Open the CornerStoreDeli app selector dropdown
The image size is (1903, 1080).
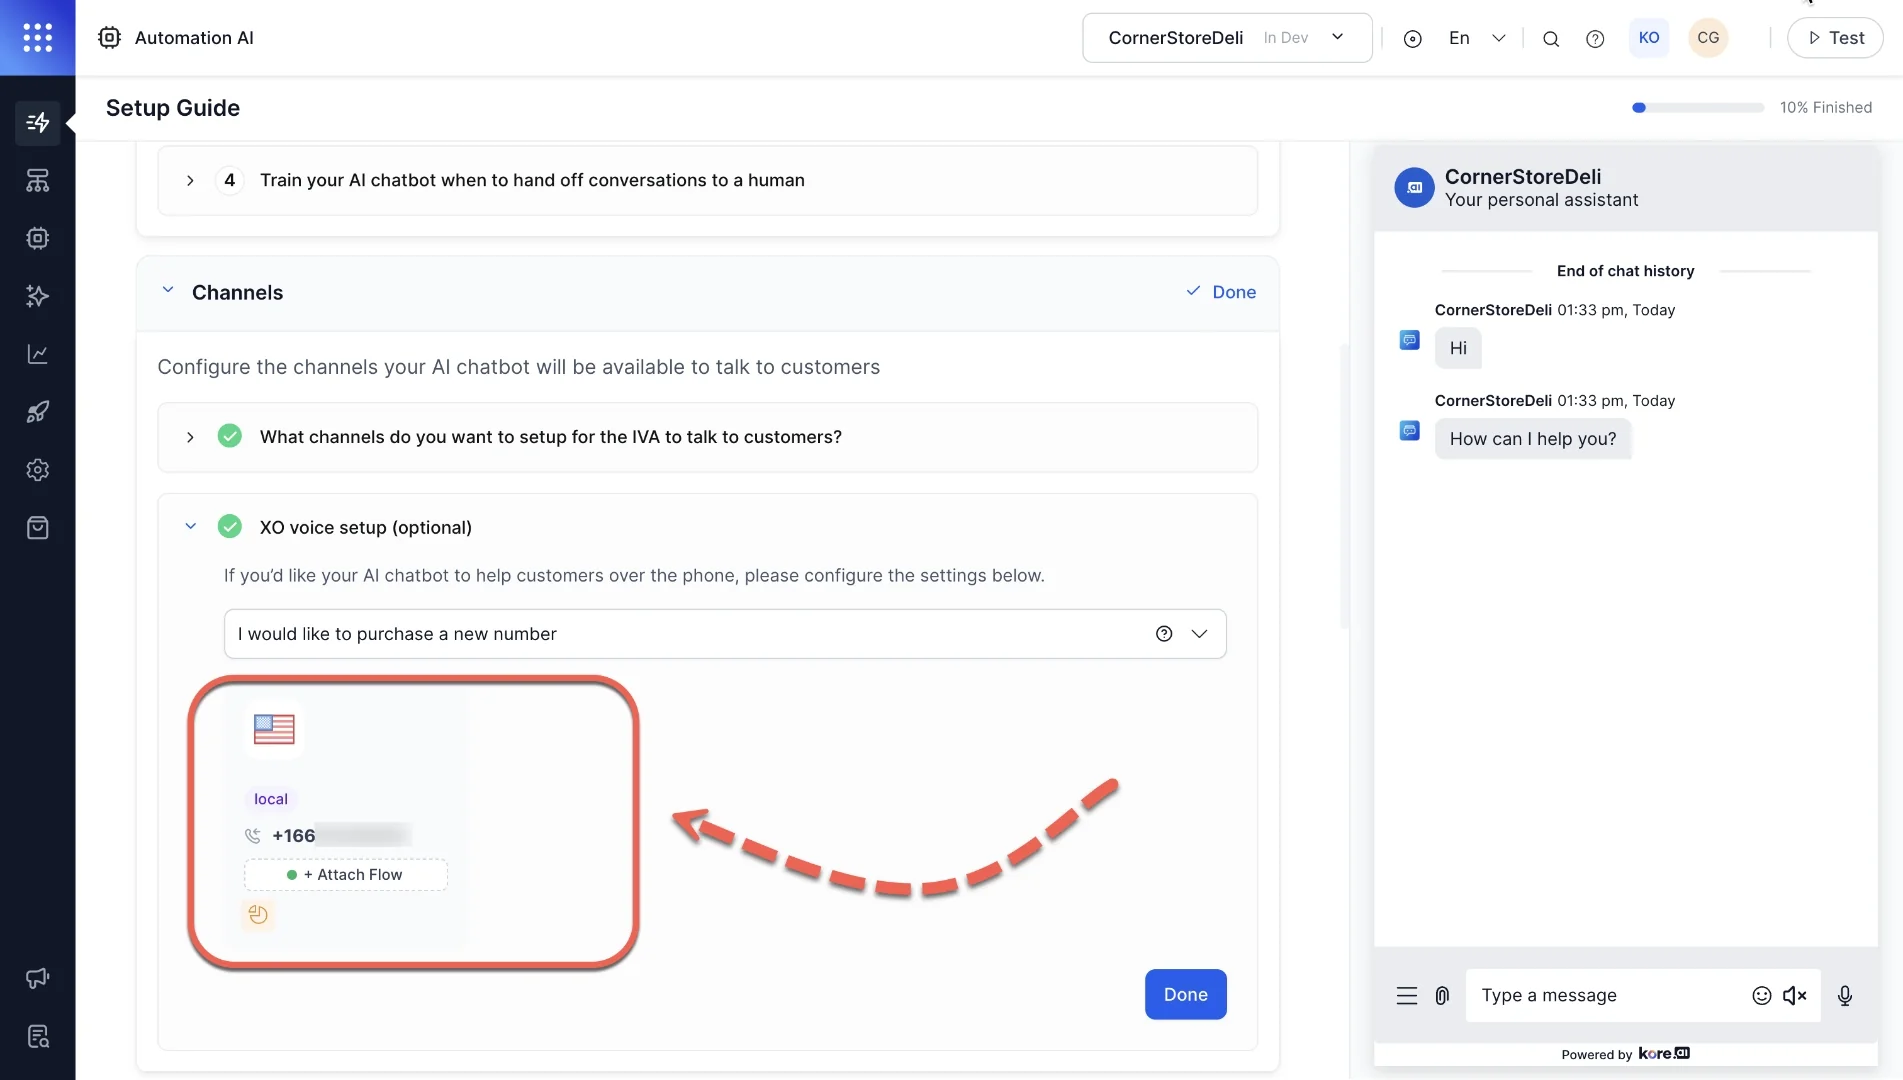[1227, 38]
